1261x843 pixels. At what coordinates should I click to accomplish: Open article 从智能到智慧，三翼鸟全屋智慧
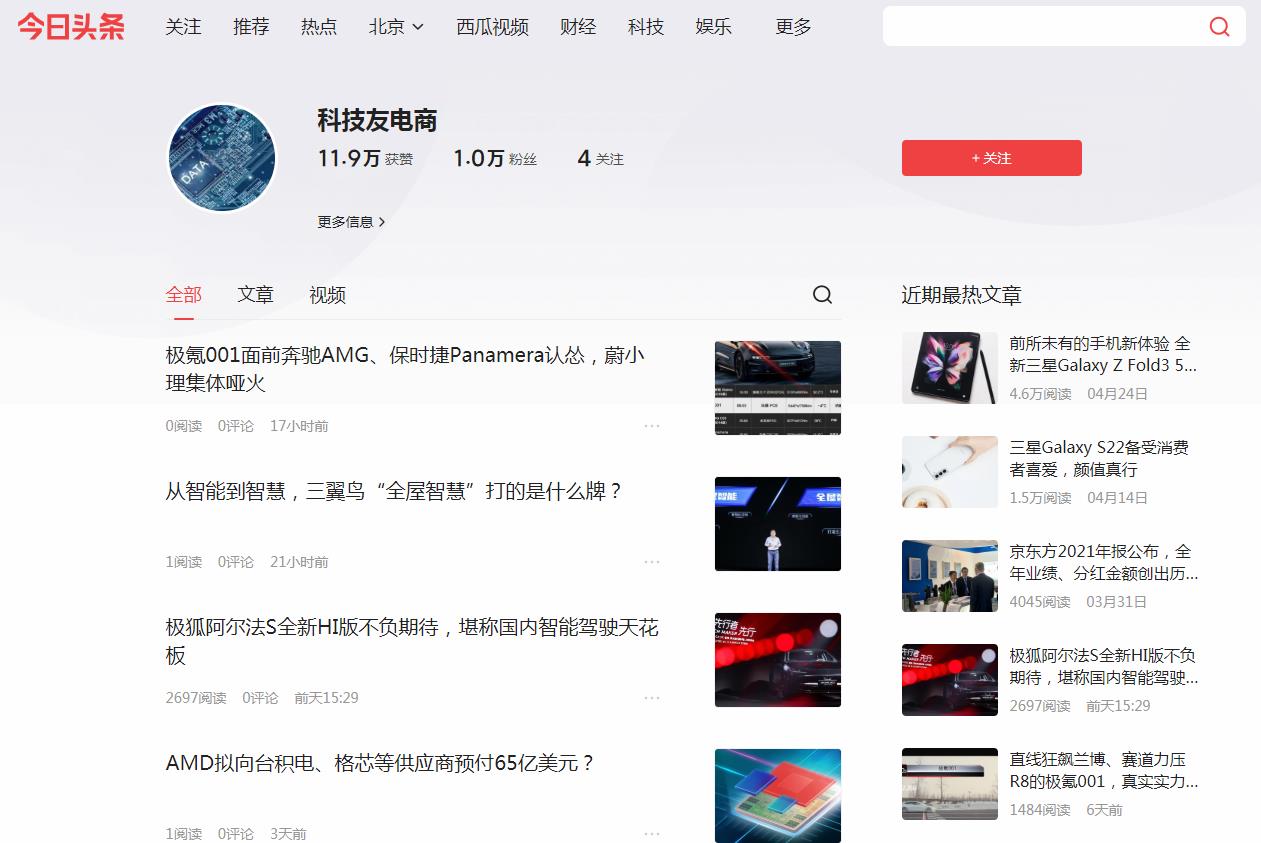click(395, 492)
